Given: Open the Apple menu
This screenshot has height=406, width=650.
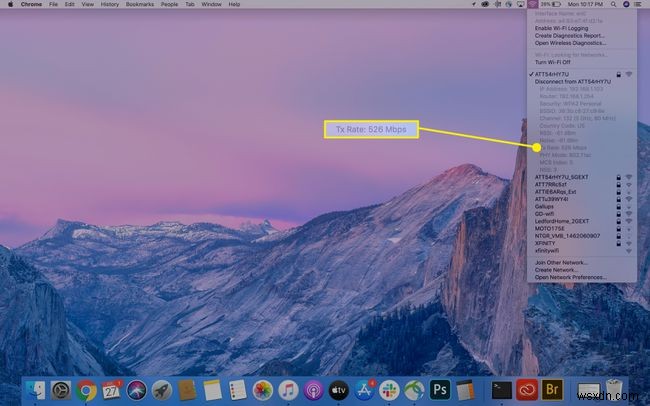Looking at the screenshot, I should pyautogui.click(x=10, y=4).
